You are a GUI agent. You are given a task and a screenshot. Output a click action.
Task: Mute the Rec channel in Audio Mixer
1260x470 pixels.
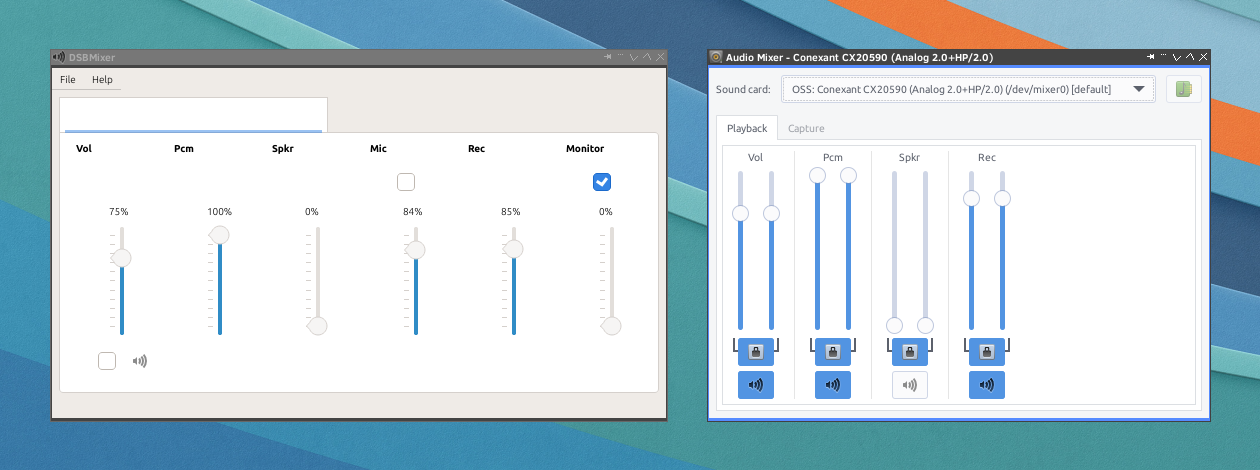point(986,385)
